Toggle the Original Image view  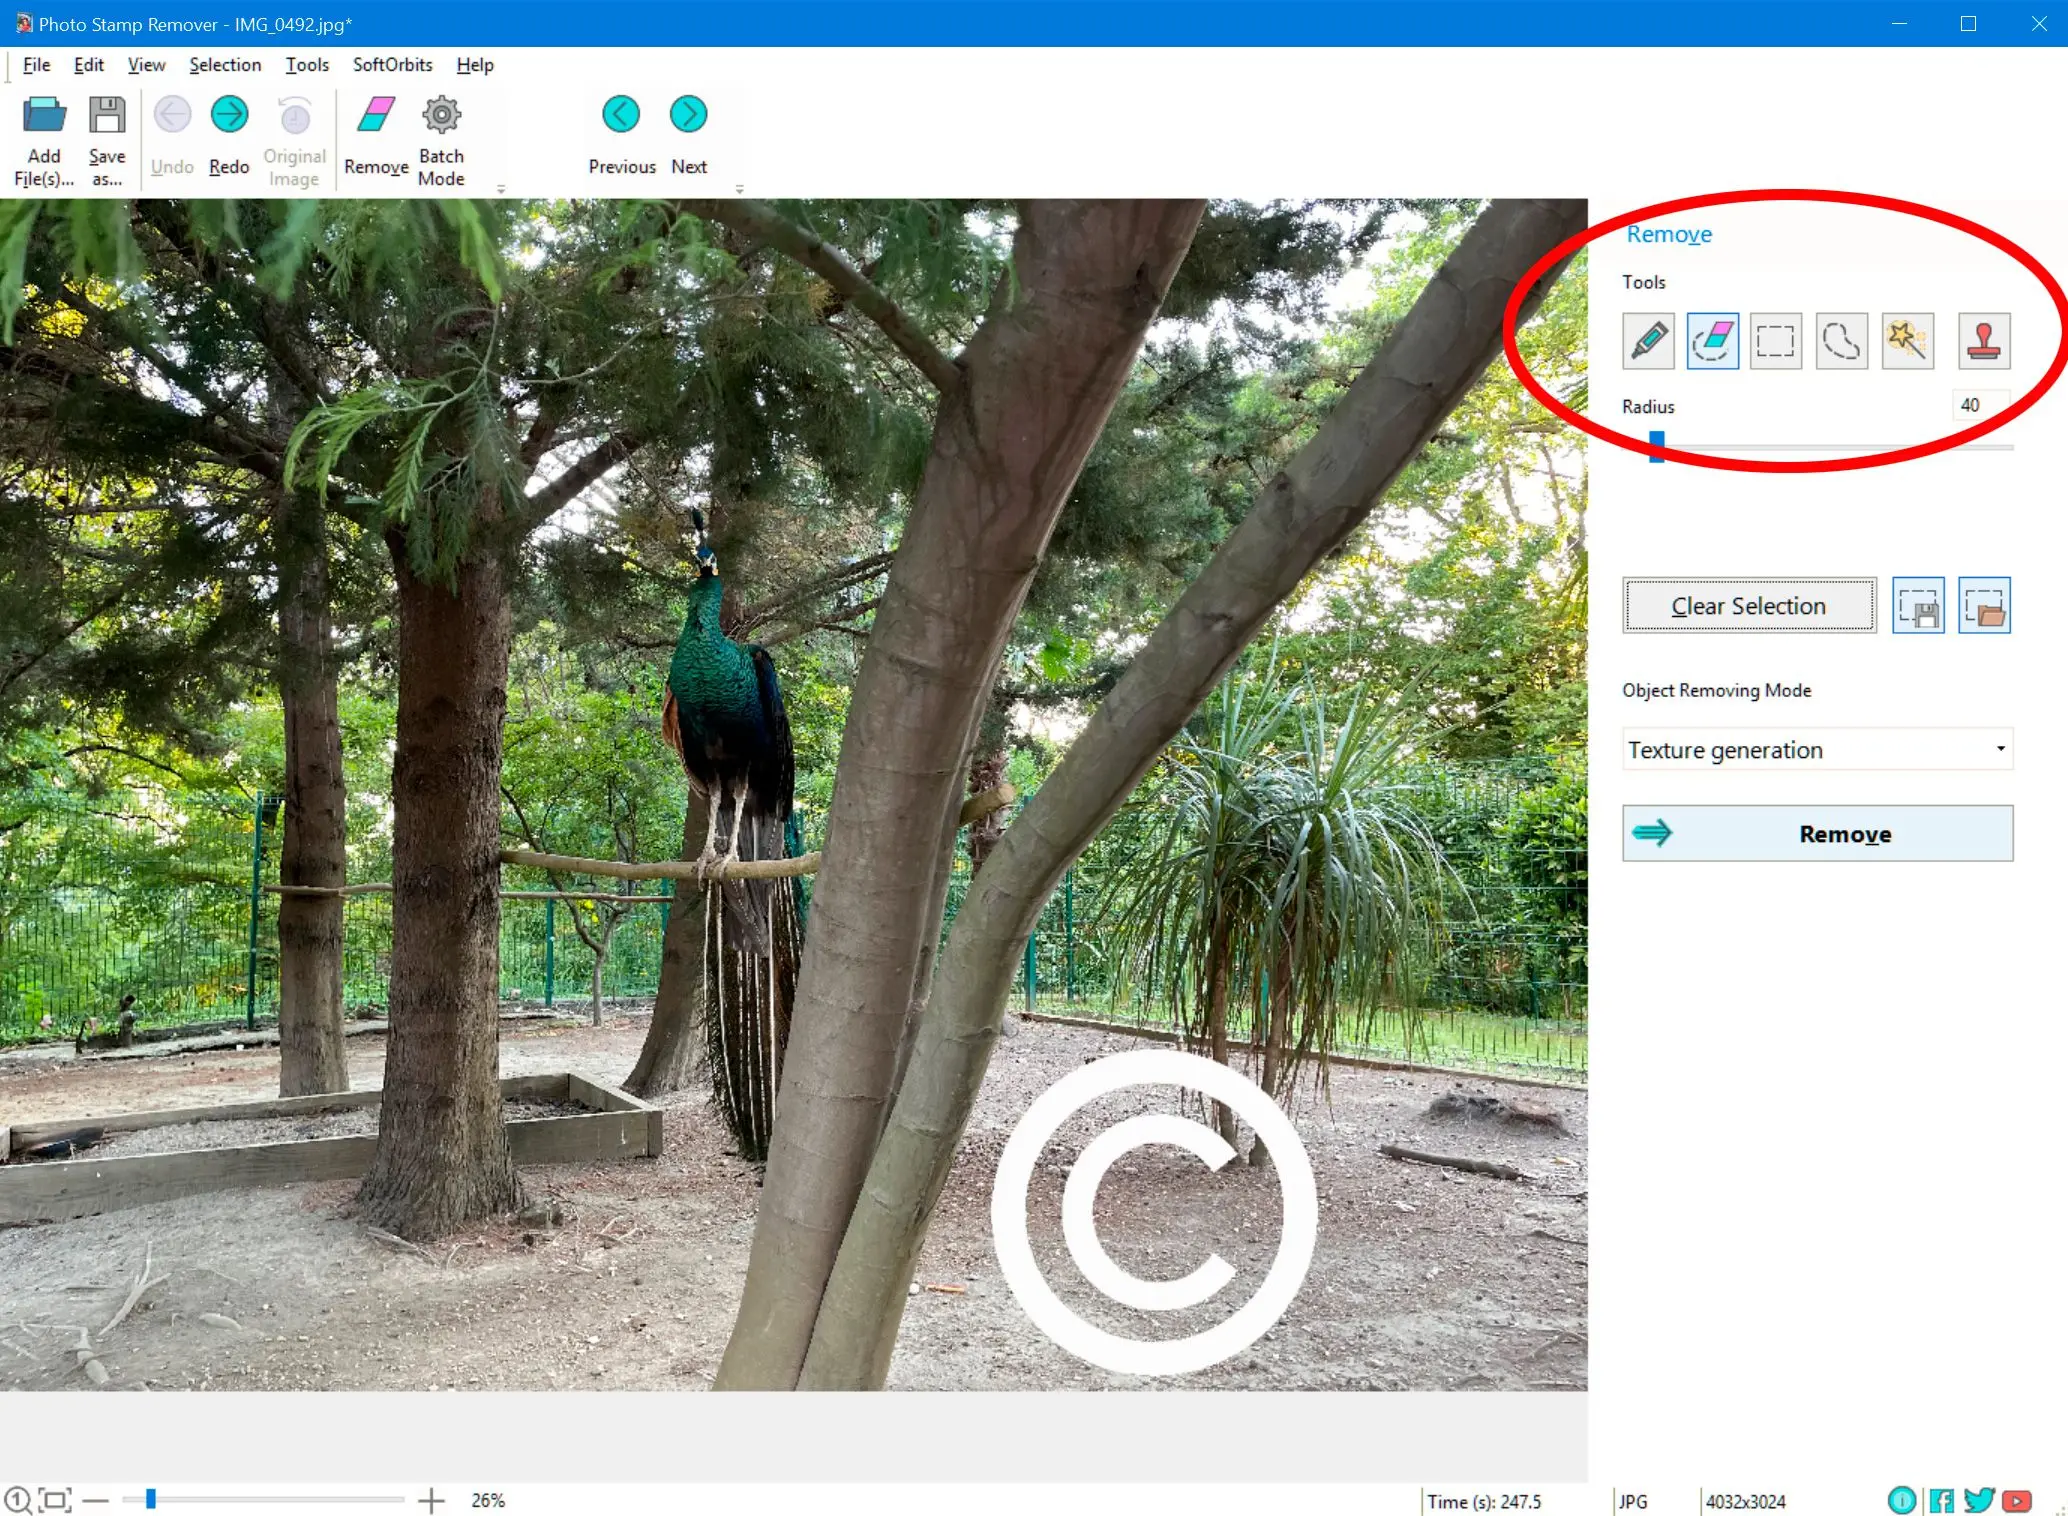click(x=294, y=138)
